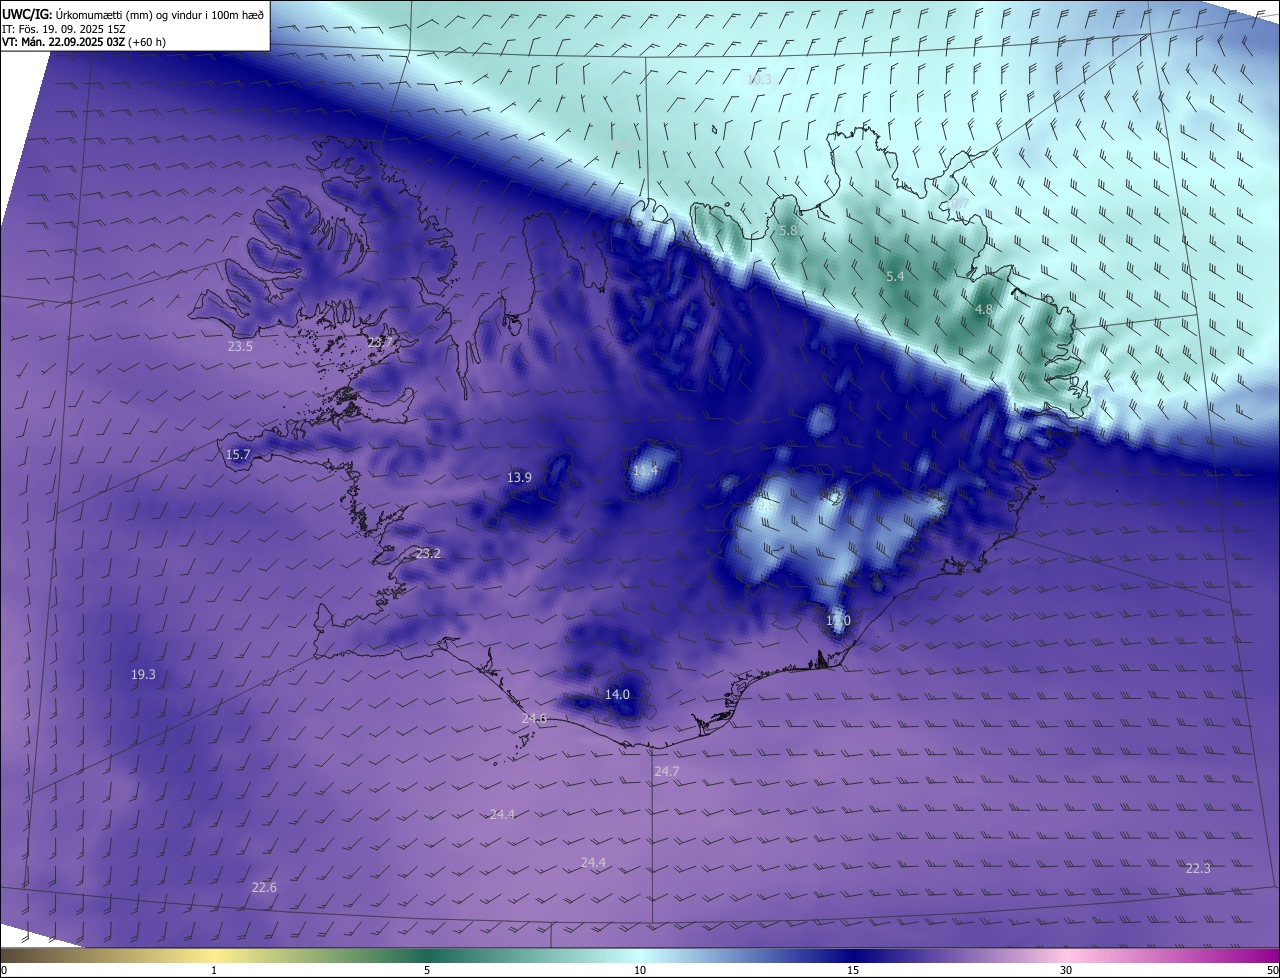Click the 22.3 value label on the map

pos(1198,868)
